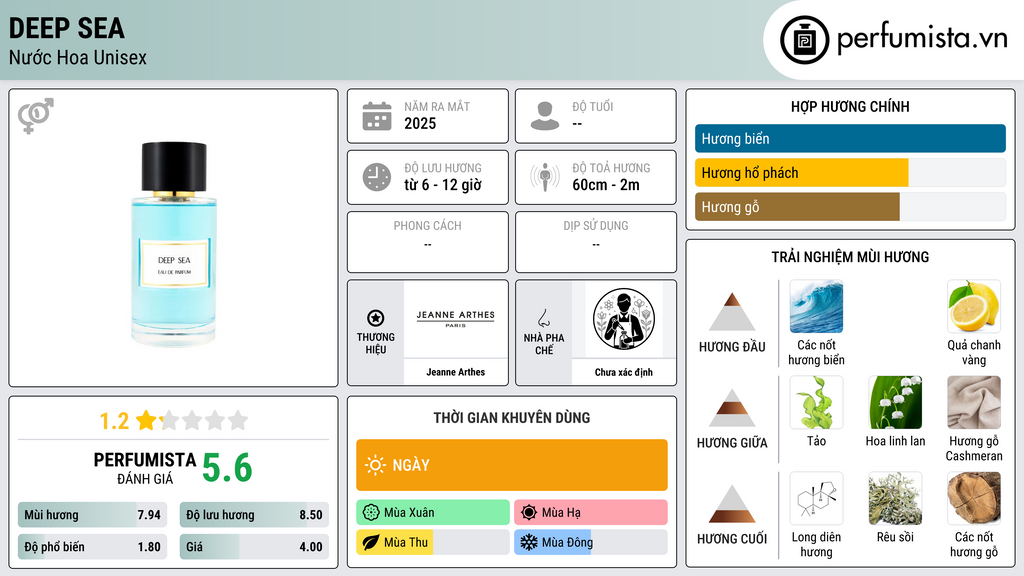Click the Jeanne Arthes Paris brand logo
Viewport: 1024px width, 576px height.
(x=456, y=319)
